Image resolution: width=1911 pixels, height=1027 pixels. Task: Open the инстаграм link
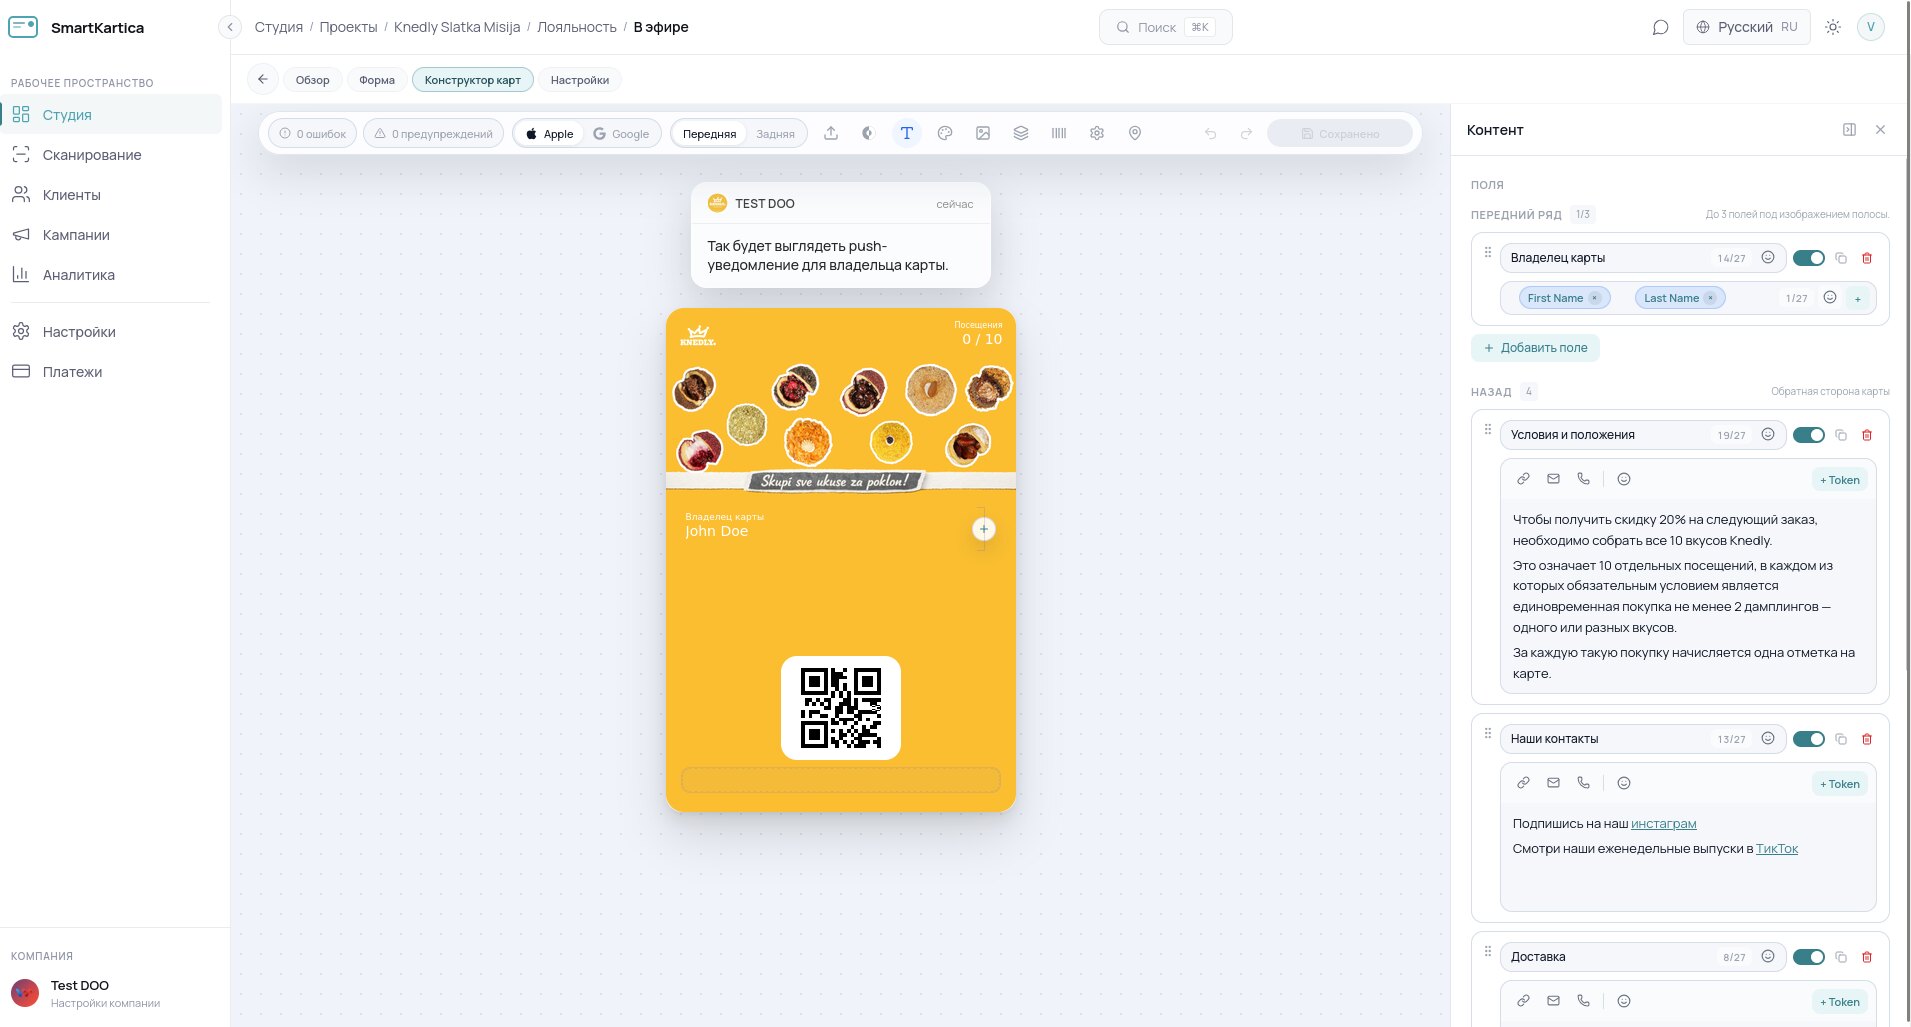[1664, 824]
